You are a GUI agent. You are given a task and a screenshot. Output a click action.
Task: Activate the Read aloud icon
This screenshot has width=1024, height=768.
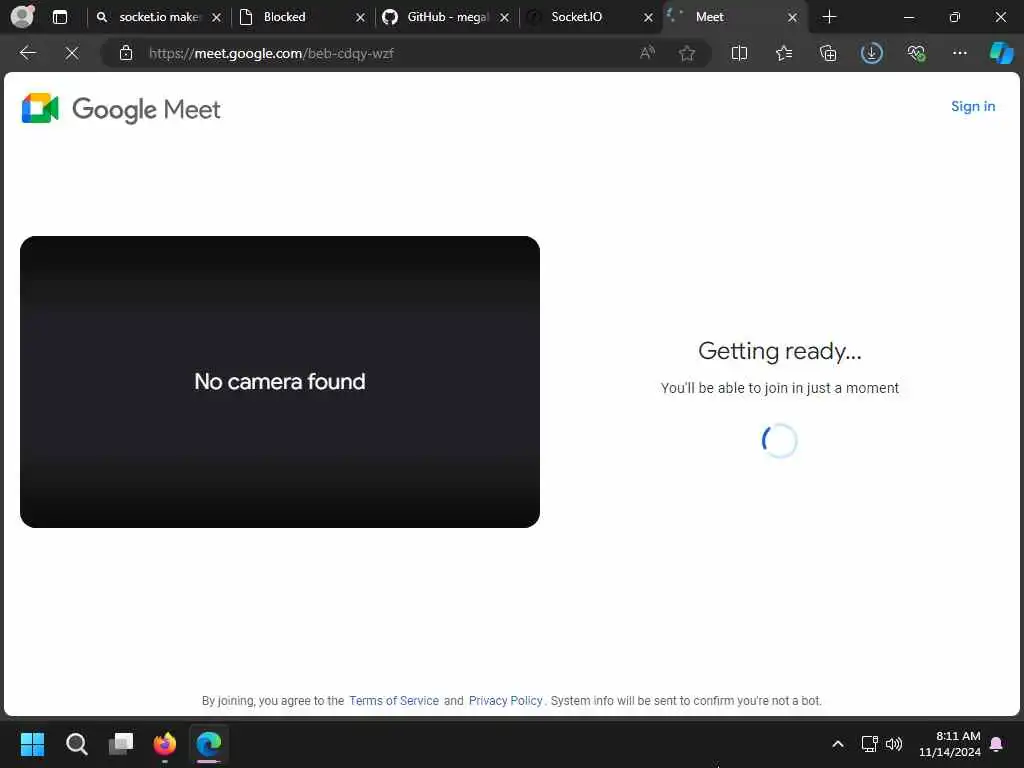(x=647, y=53)
